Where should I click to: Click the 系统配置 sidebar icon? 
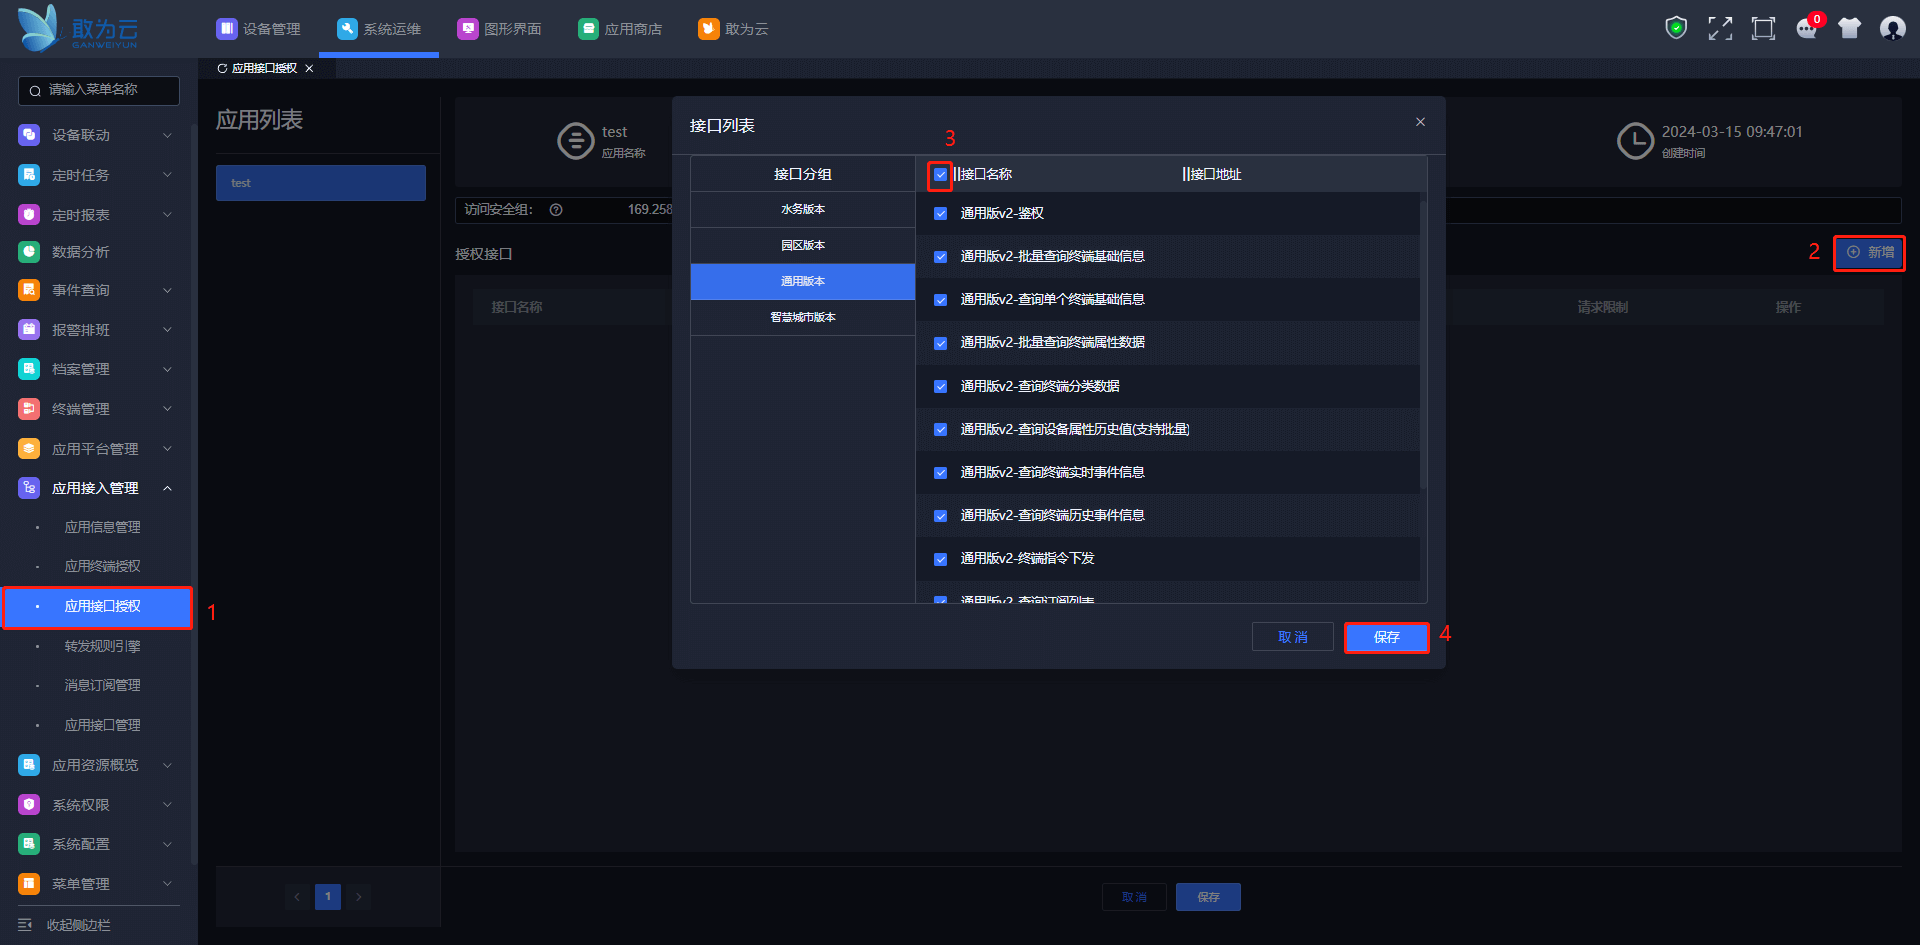tap(29, 844)
